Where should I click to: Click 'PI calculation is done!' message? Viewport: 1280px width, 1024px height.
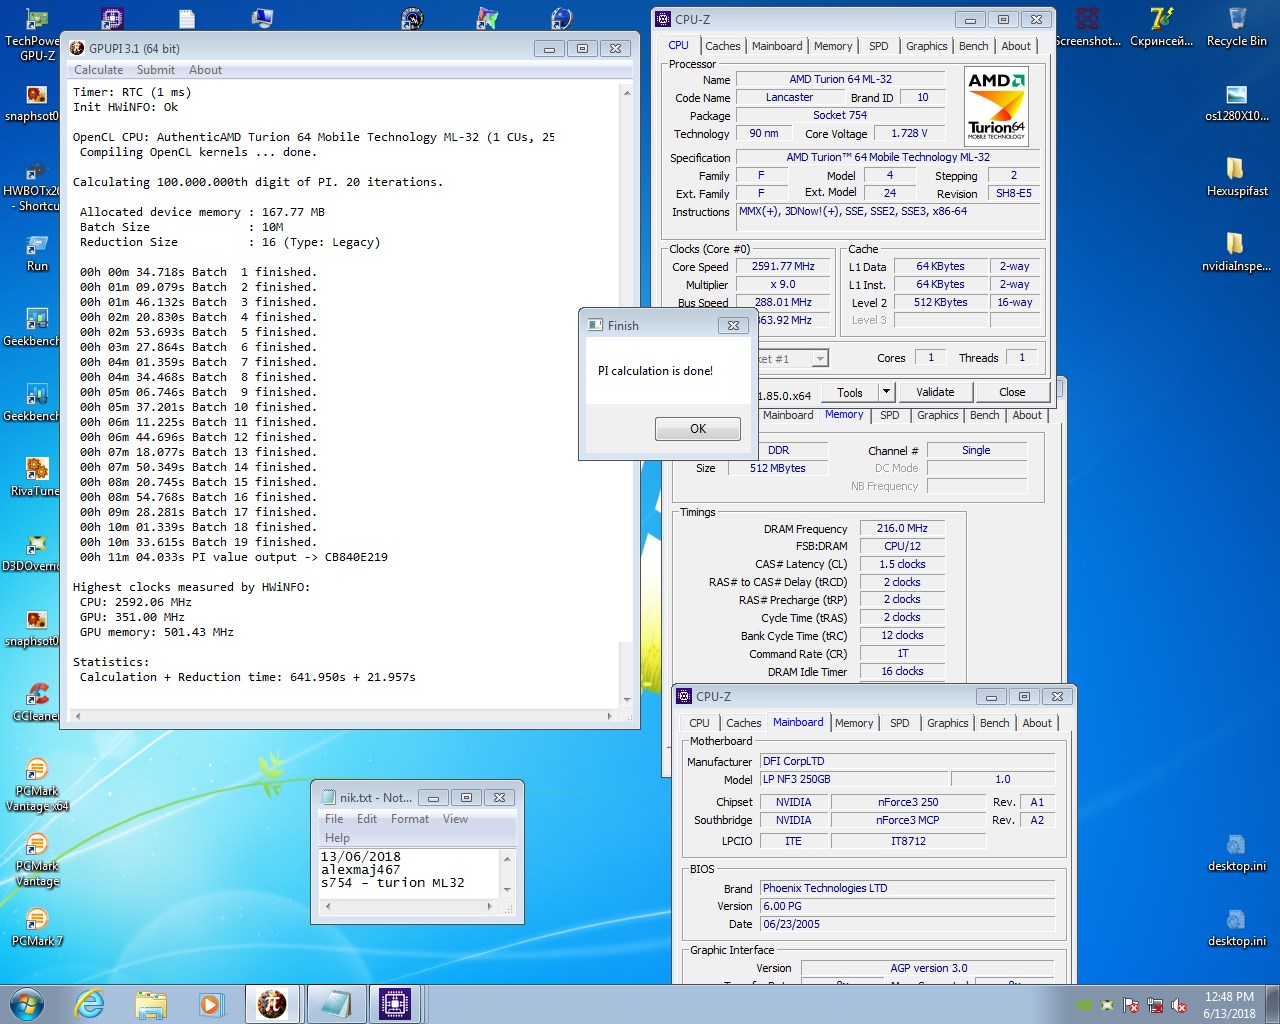pos(656,371)
